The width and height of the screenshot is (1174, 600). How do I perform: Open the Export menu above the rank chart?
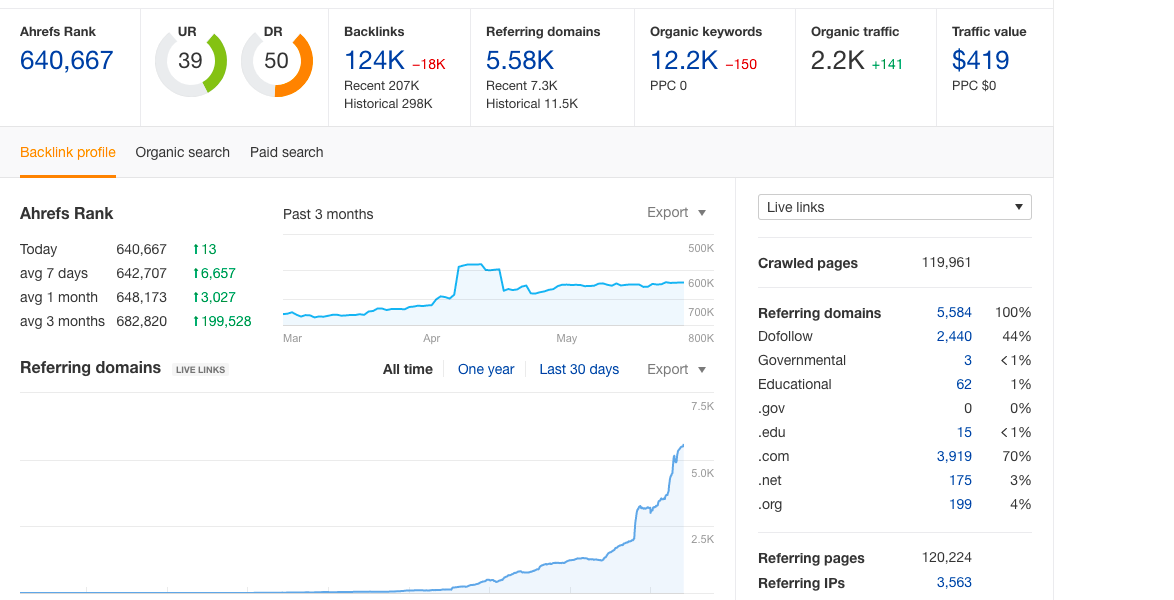coord(675,212)
